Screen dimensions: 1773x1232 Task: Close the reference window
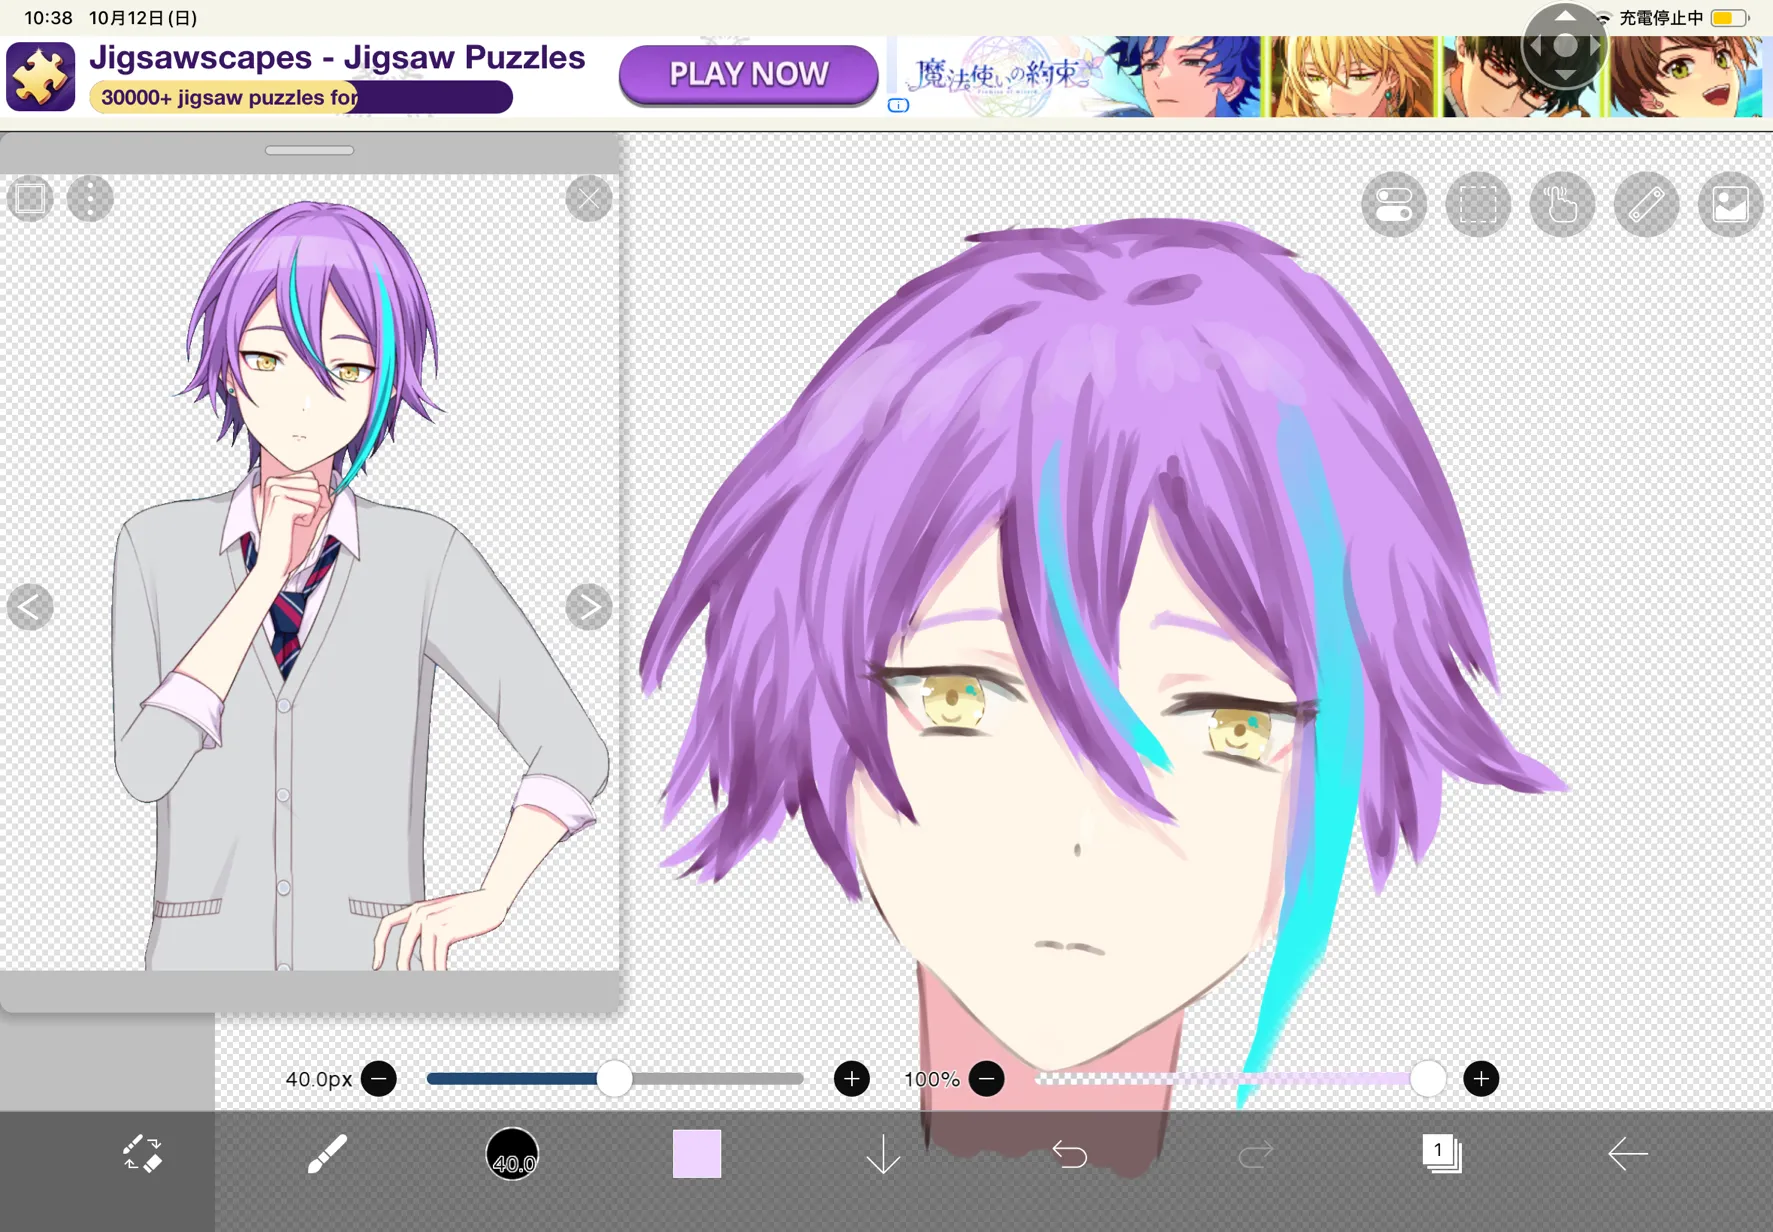(x=589, y=199)
